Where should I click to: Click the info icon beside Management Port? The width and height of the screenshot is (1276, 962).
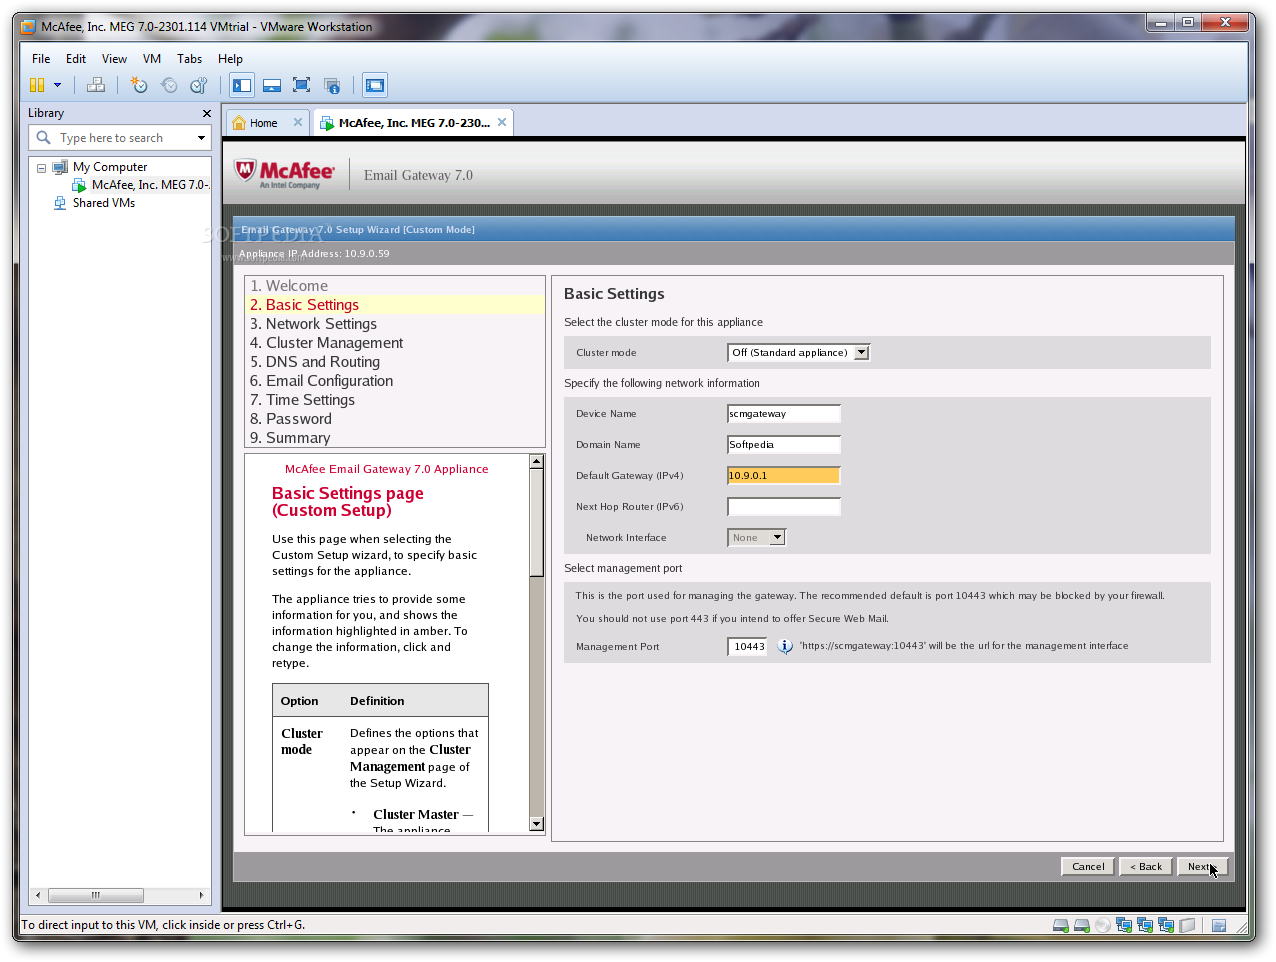pos(785,646)
